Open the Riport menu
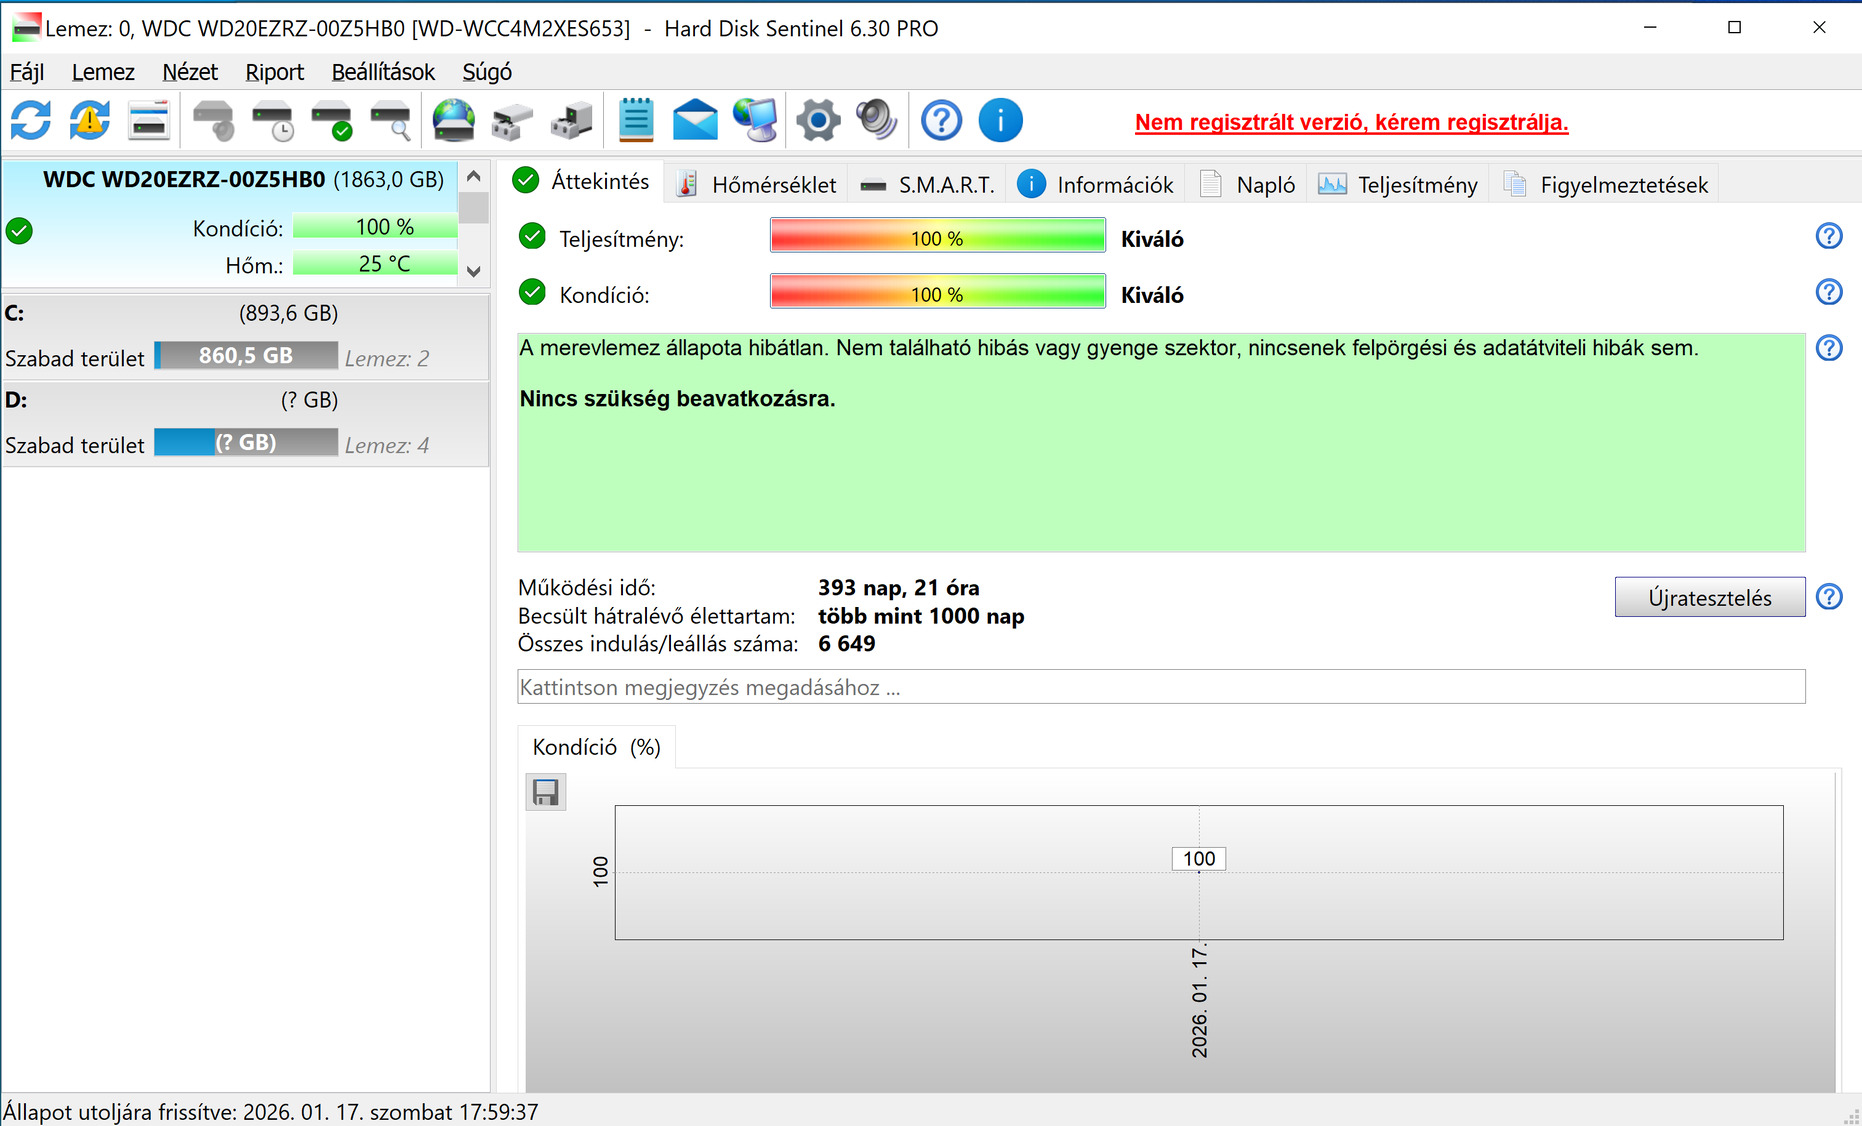Viewport: 1862px width, 1126px height. [x=275, y=72]
